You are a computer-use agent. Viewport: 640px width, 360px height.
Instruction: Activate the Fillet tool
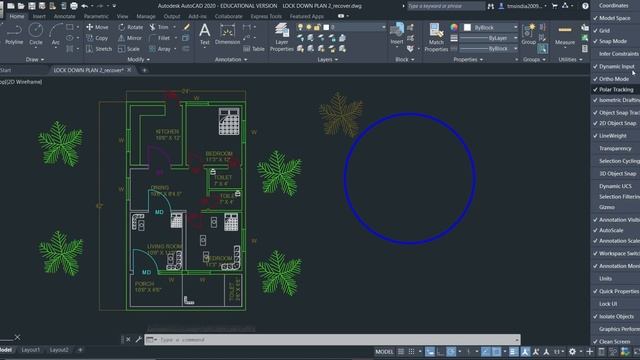tap(160, 38)
